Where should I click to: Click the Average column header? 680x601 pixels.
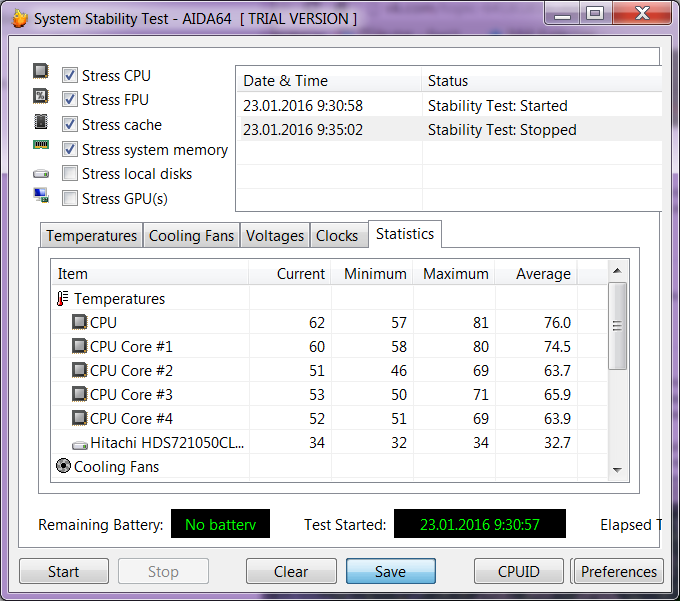pyautogui.click(x=536, y=274)
